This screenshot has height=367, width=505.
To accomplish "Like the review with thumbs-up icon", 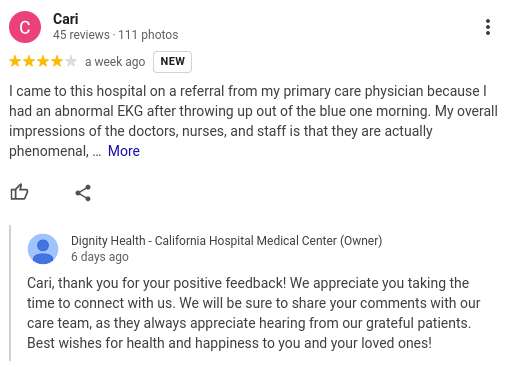I will [x=19, y=192].
